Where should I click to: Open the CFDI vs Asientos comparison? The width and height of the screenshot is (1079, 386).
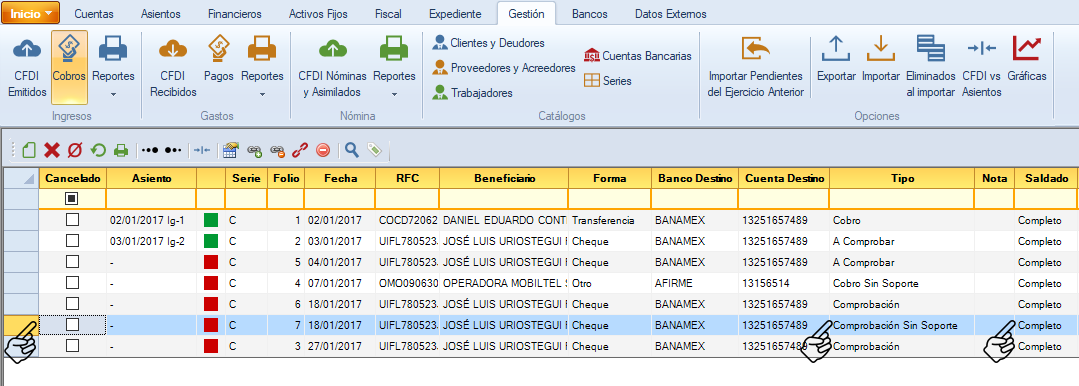pos(981,67)
